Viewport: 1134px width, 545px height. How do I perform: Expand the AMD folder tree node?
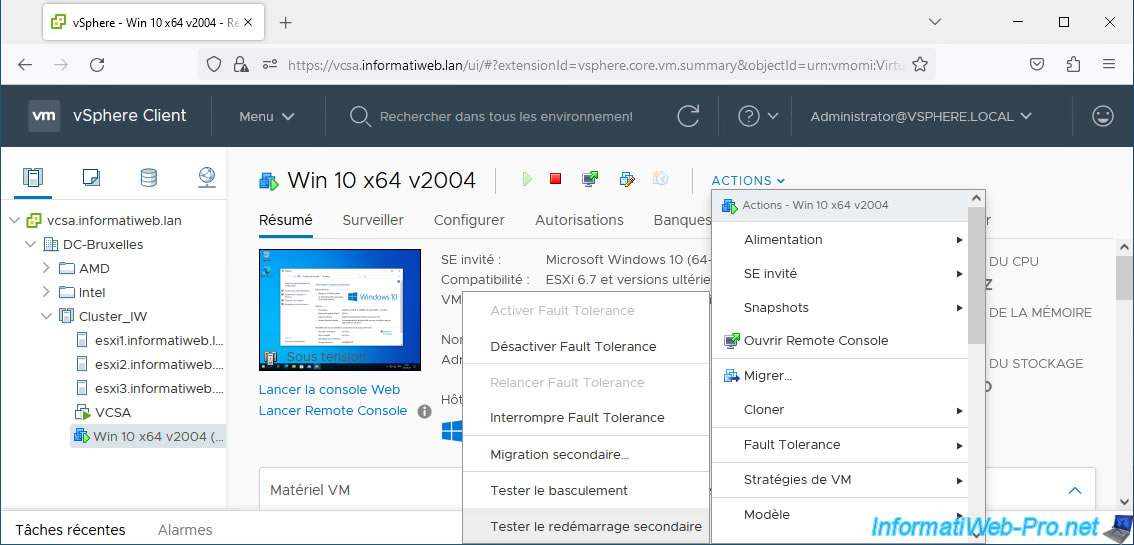pos(46,268)
